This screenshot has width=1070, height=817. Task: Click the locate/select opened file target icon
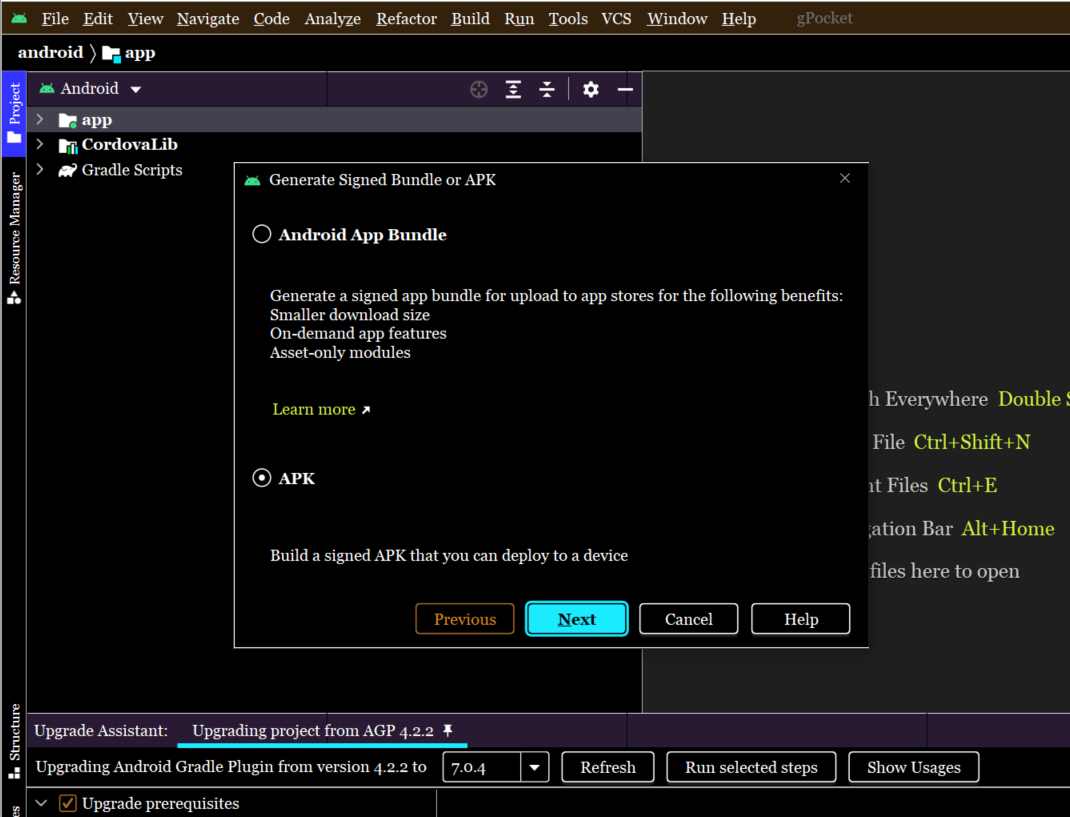[479, 89]
